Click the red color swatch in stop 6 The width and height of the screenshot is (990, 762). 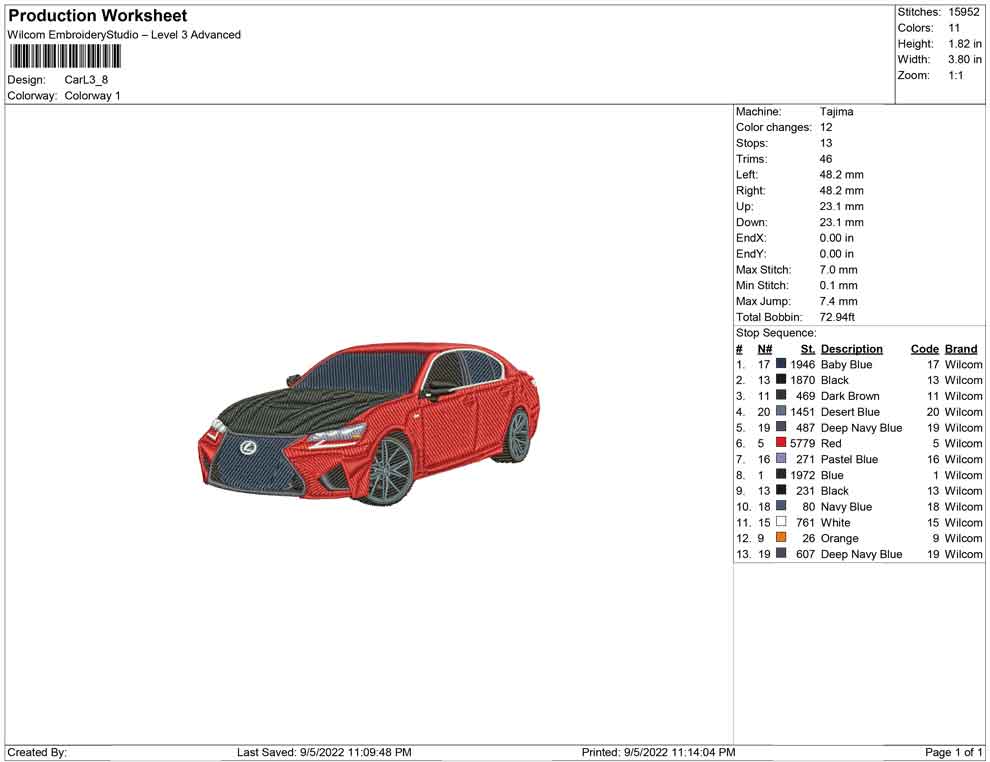tap(781, 443)
